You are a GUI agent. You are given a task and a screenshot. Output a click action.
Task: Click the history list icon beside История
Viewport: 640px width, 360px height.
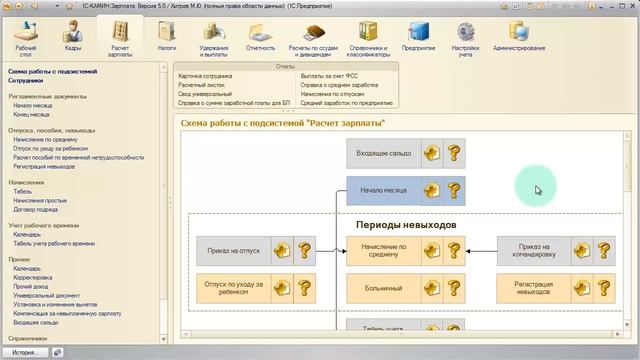[x=58, y=353]
